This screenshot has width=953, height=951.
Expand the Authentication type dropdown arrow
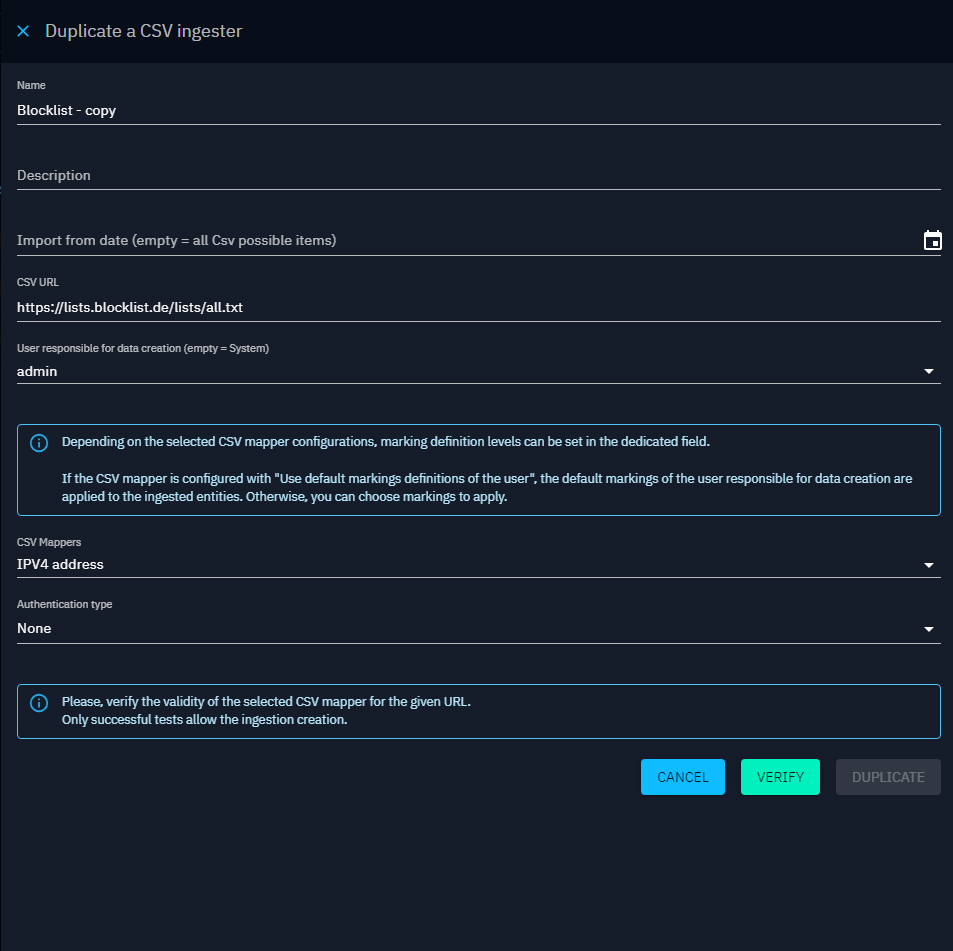point(929,629)
